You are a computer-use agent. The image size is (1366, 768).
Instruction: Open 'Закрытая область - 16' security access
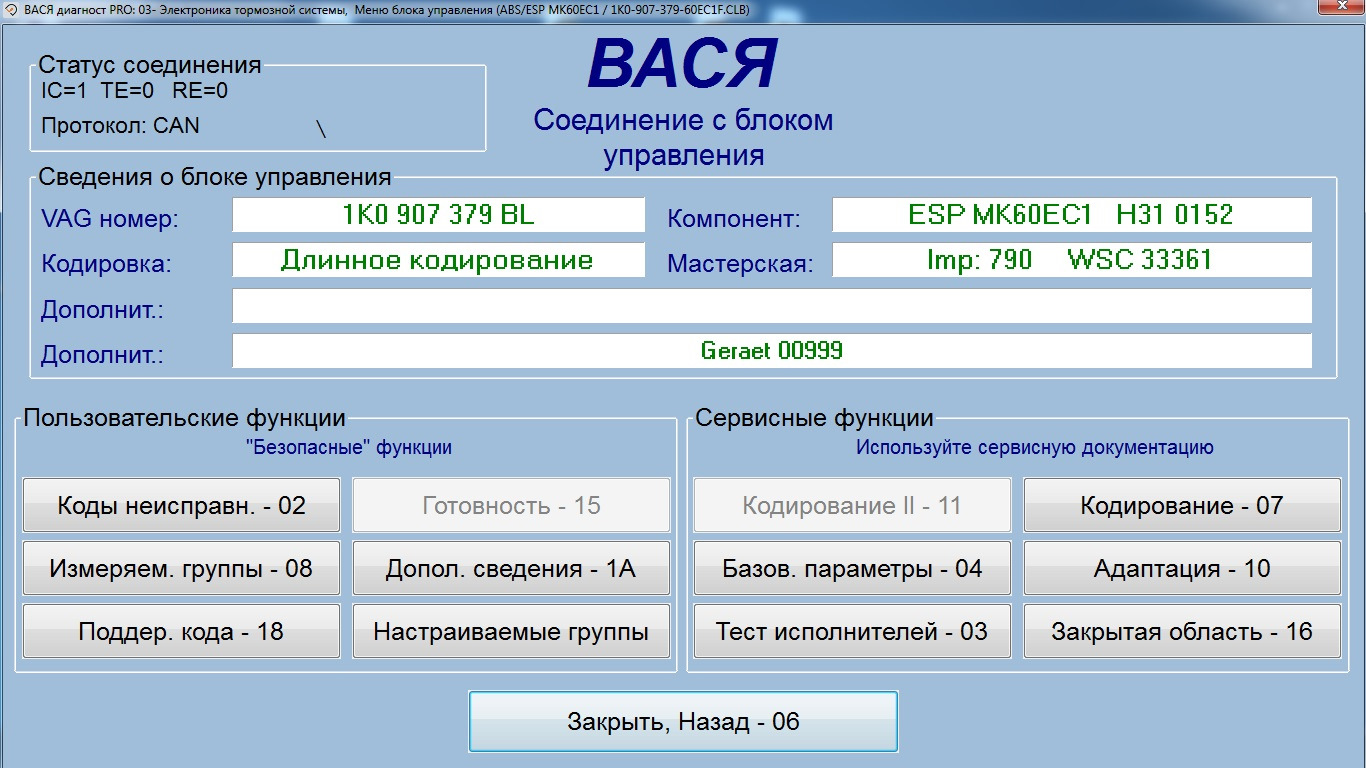1182,631
